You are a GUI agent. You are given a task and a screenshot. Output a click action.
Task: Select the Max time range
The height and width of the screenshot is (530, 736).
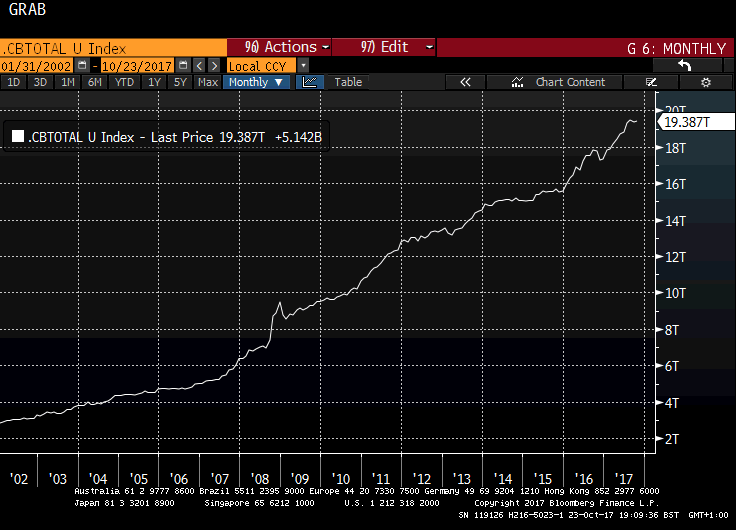tap(207, 82)
